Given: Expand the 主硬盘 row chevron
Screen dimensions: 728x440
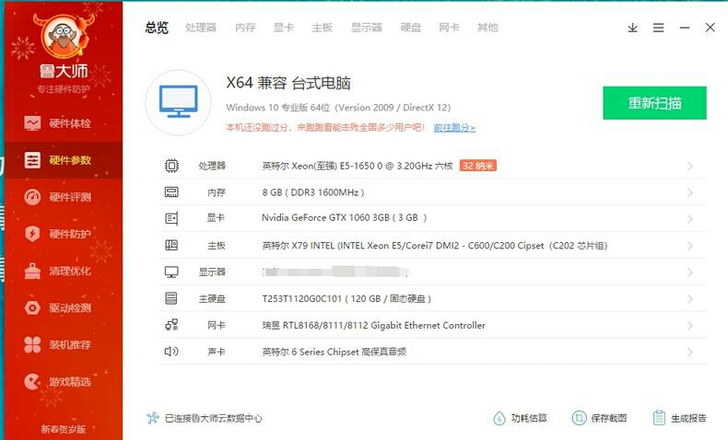Looking at the screenshot, I should pos(690,299).
